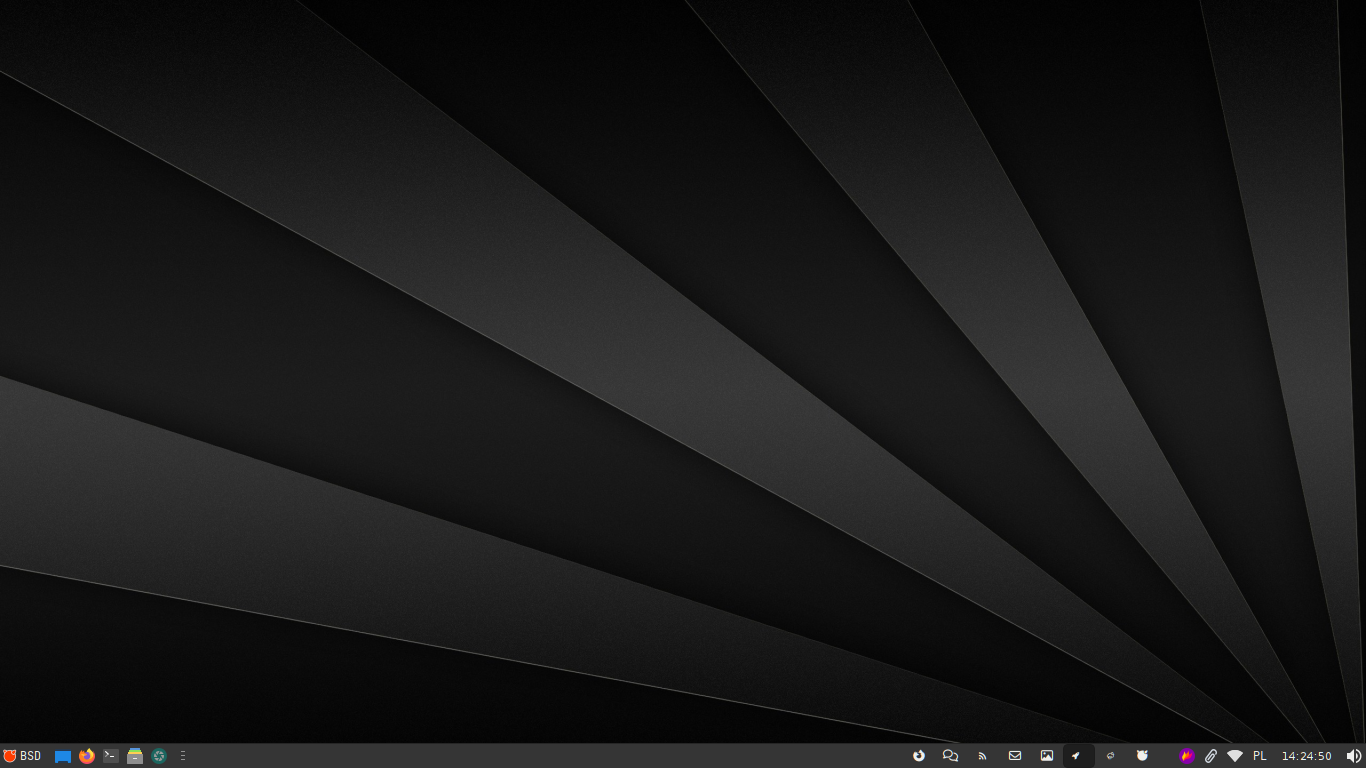1366x768 pixels.
Task: Open the terminal emulator launcher
Action: 111,756
